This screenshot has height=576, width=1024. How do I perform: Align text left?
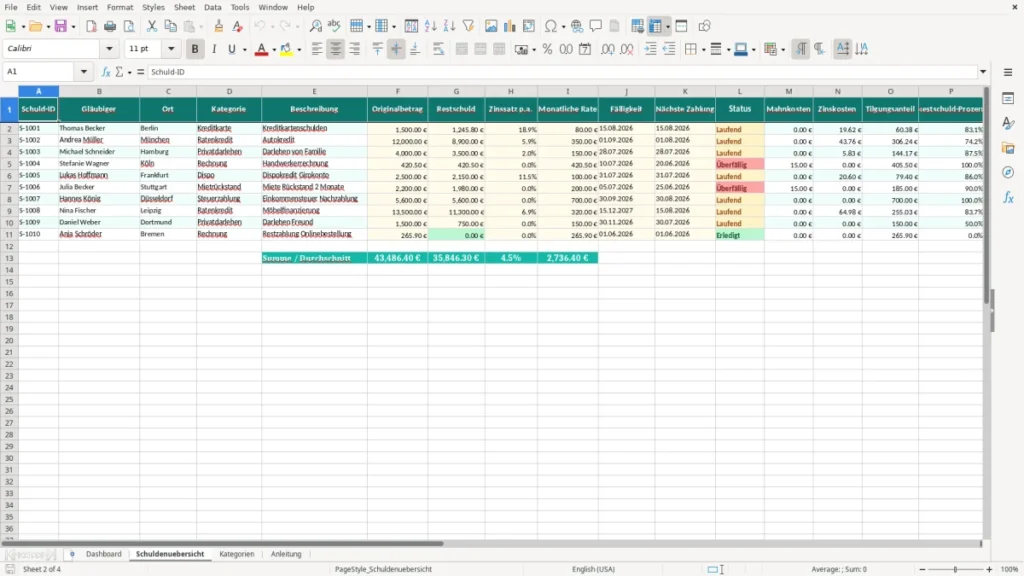click(x=317, y=49)
